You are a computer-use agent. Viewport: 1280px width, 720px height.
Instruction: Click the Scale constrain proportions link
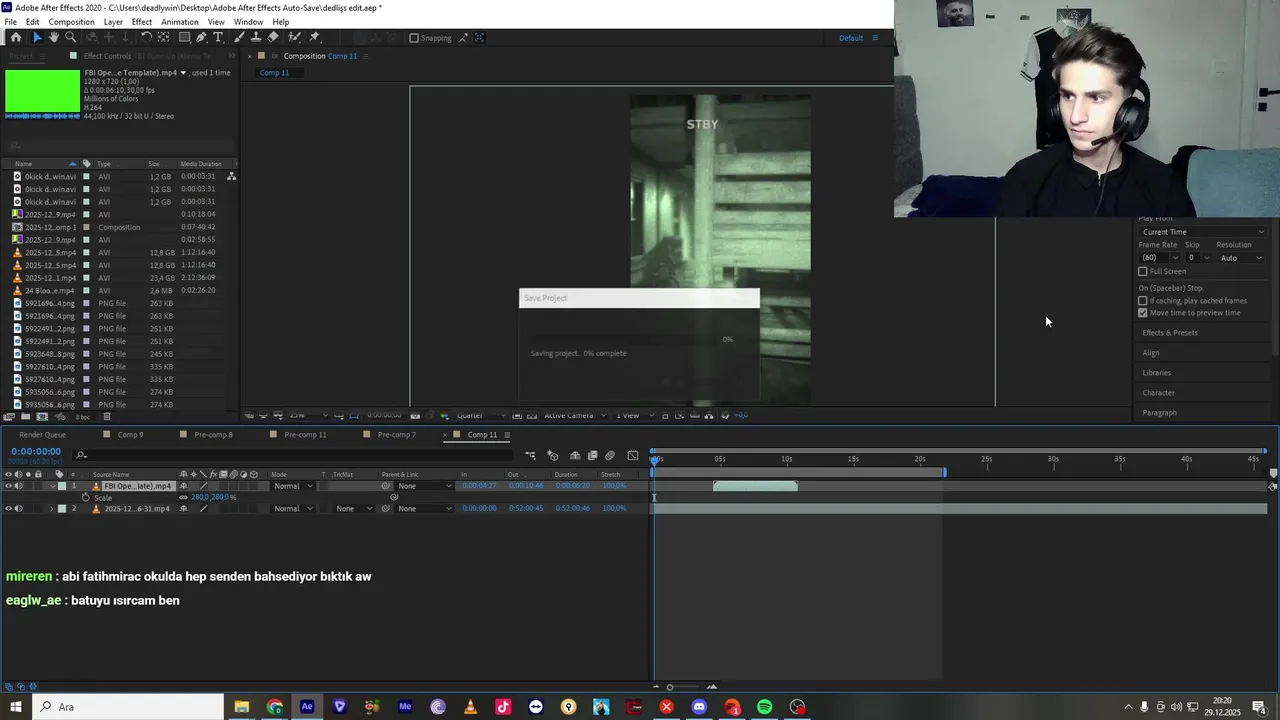point(183,497)
